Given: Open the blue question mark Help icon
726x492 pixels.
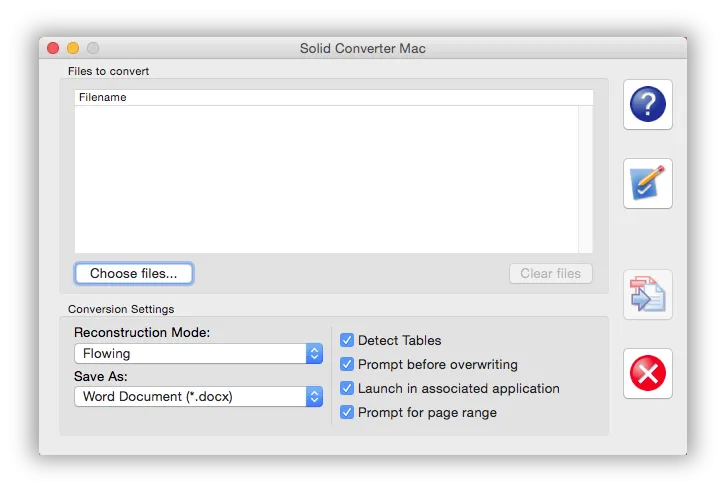Looking at the screenshot, I should 647,104.
